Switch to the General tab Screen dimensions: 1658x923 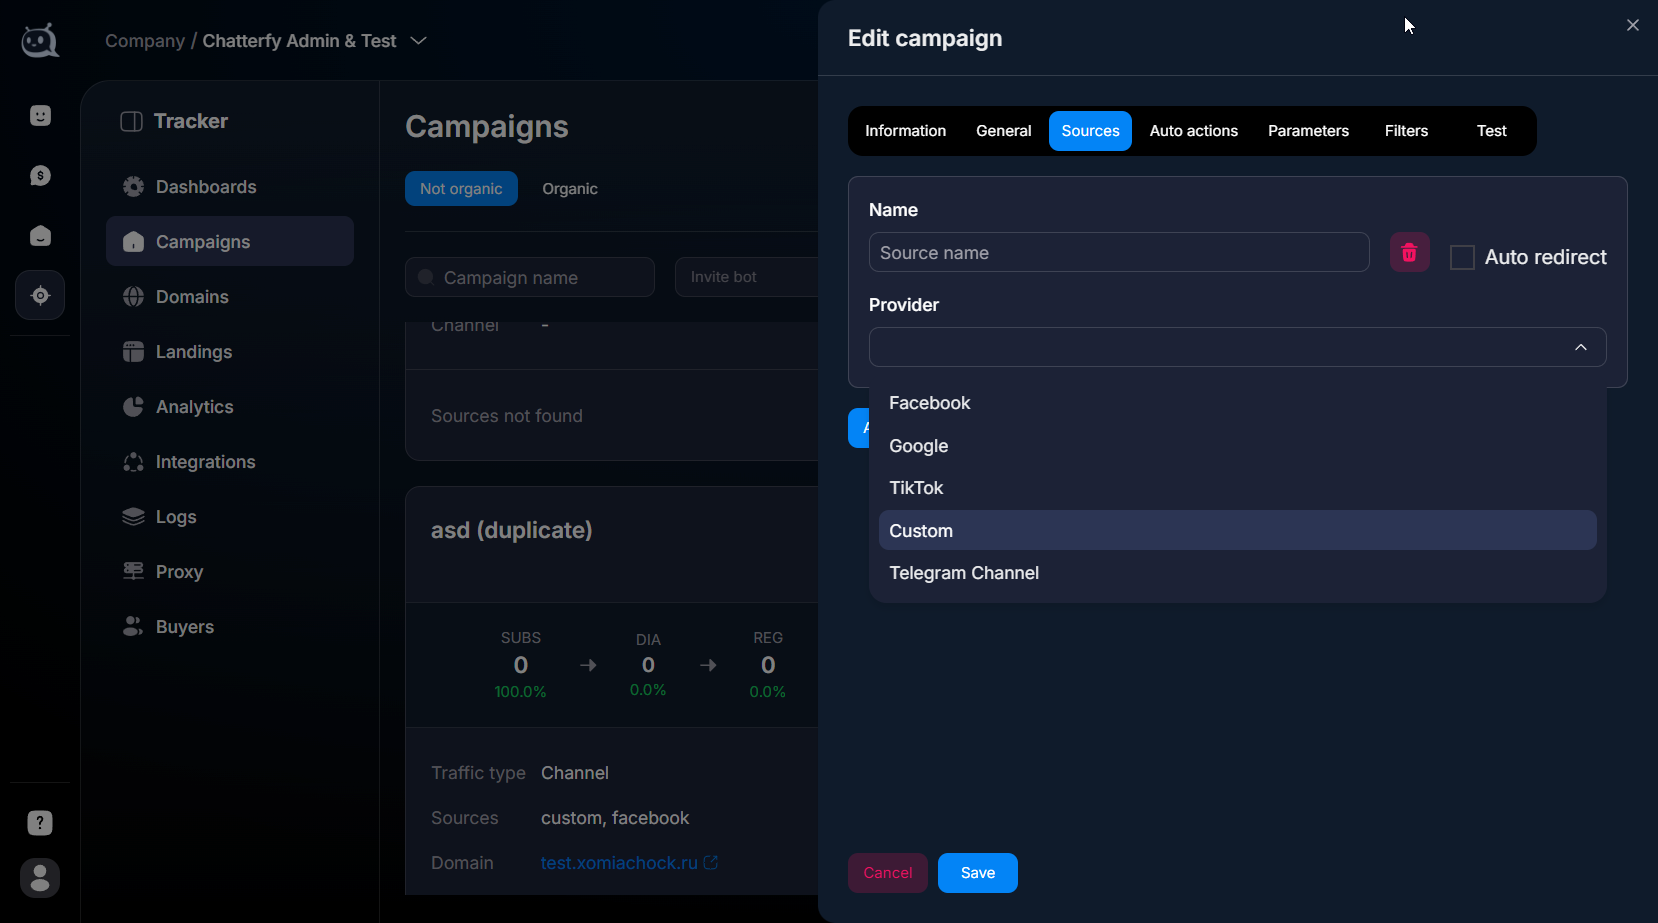tap(1003, 131)
